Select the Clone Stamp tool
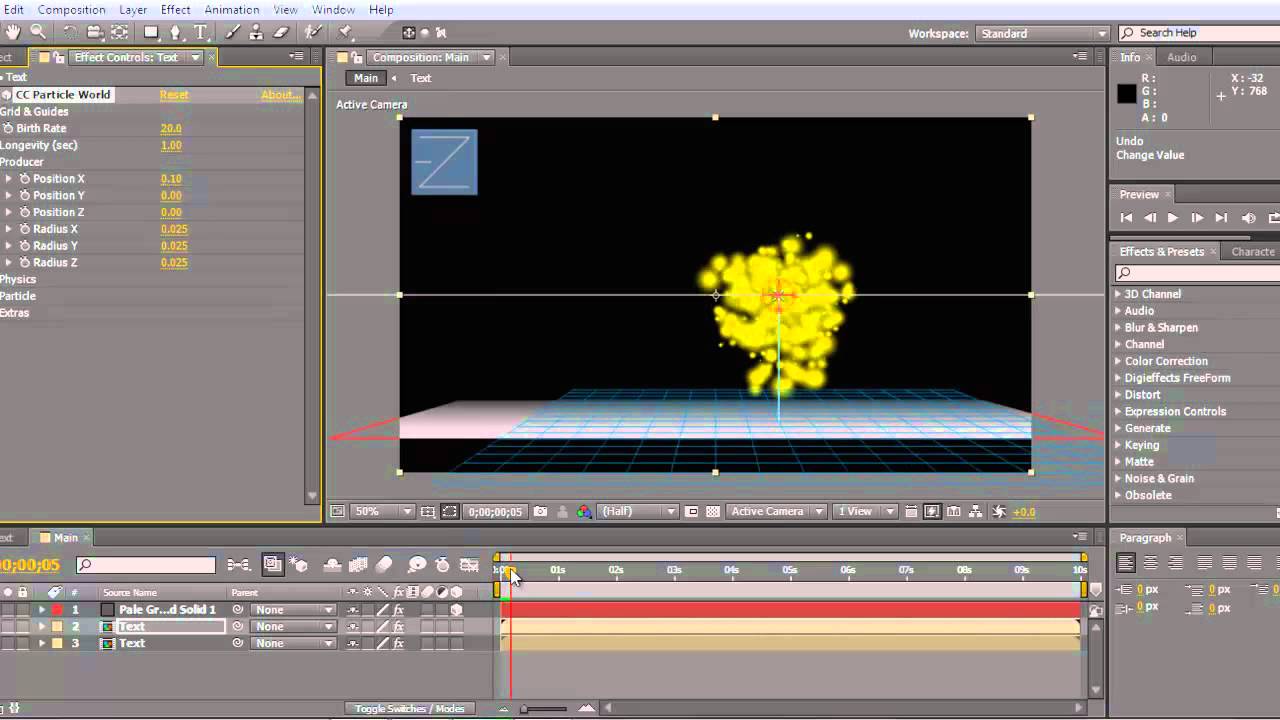 point(257,32)
